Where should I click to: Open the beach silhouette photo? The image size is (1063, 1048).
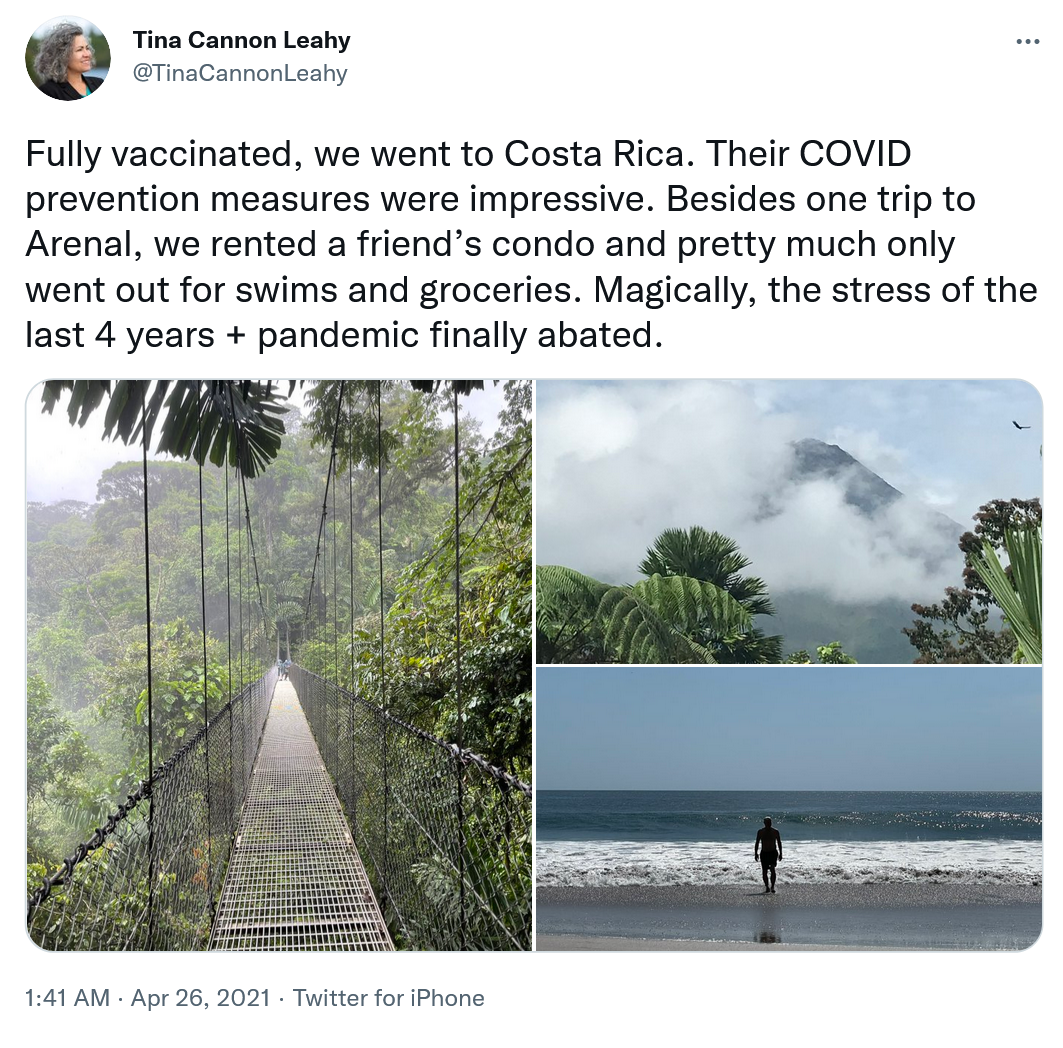click(789, 809)
